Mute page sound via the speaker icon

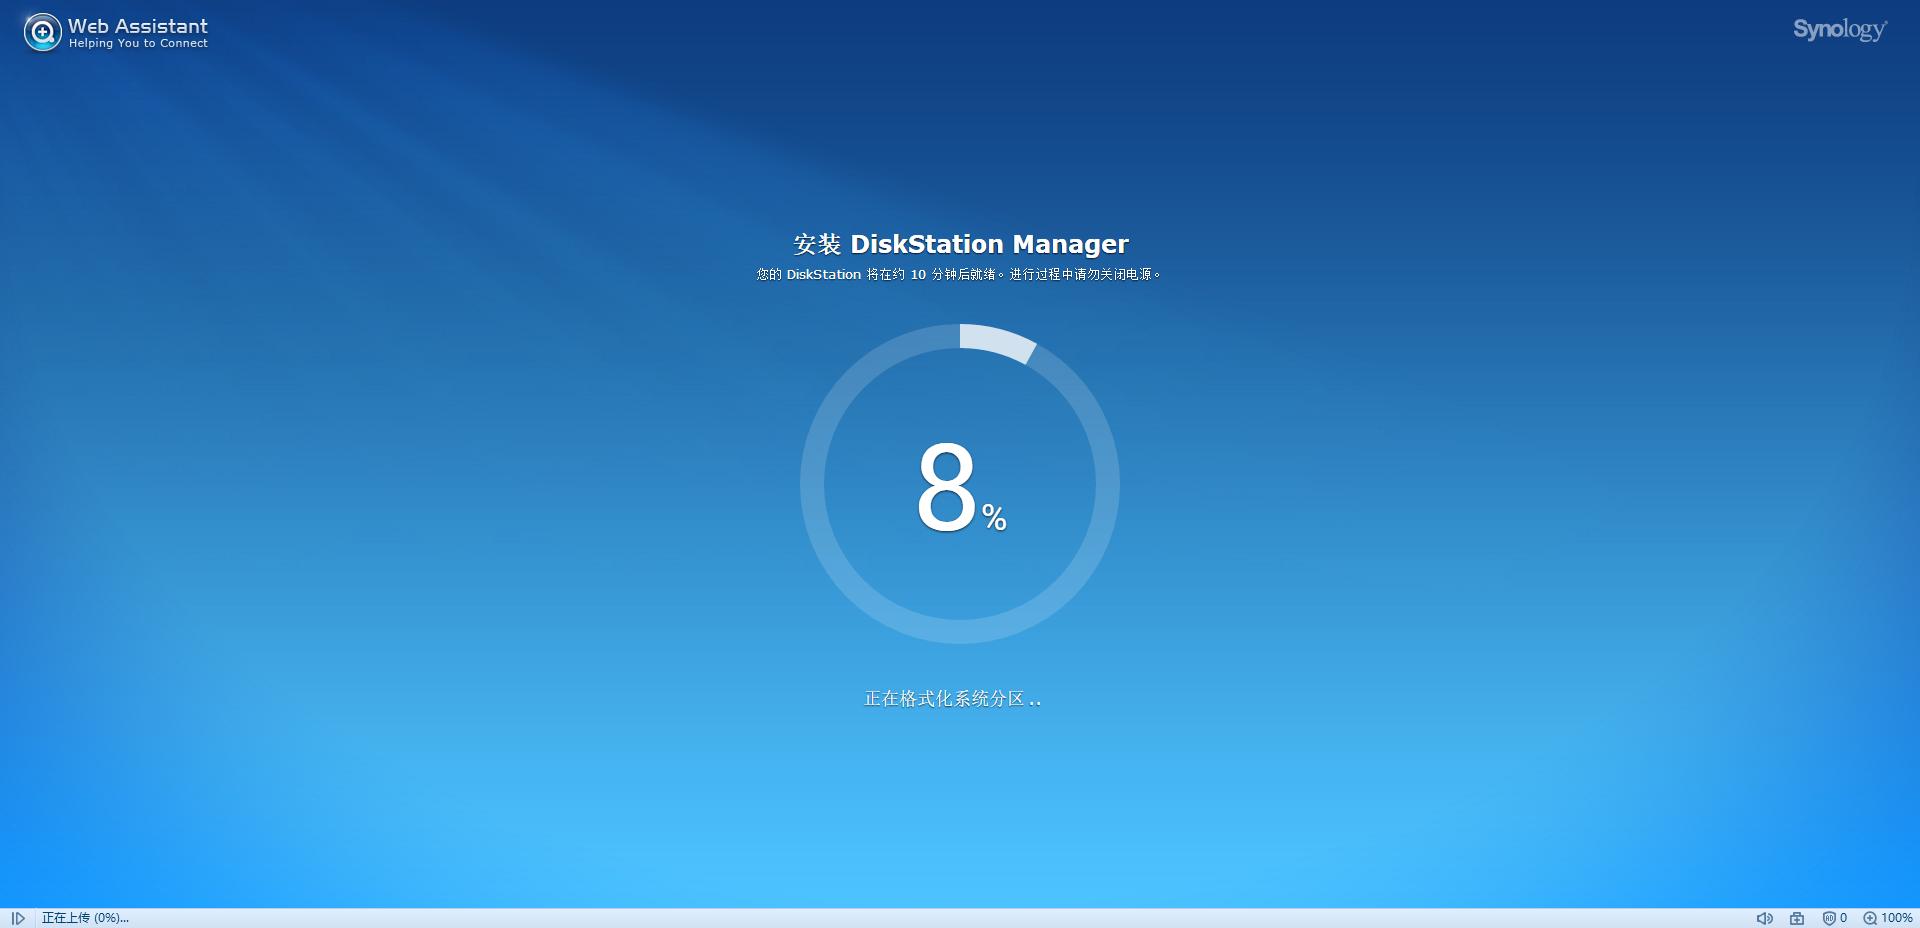[1764, 918]
